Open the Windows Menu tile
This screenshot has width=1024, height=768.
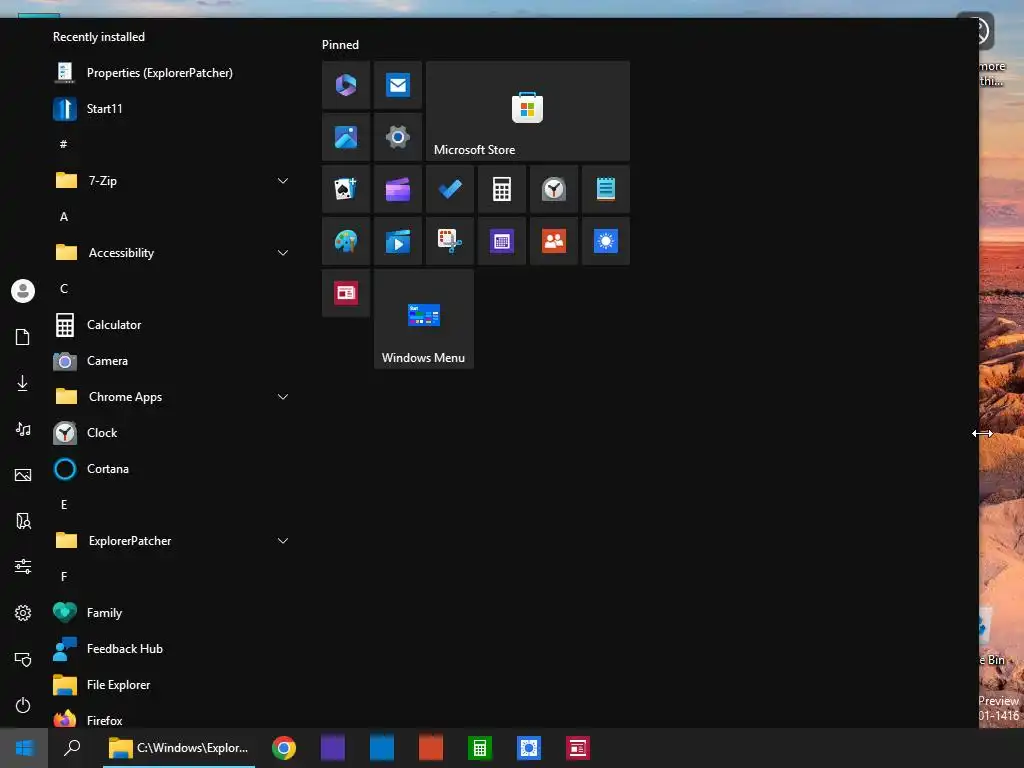[424, 319]
